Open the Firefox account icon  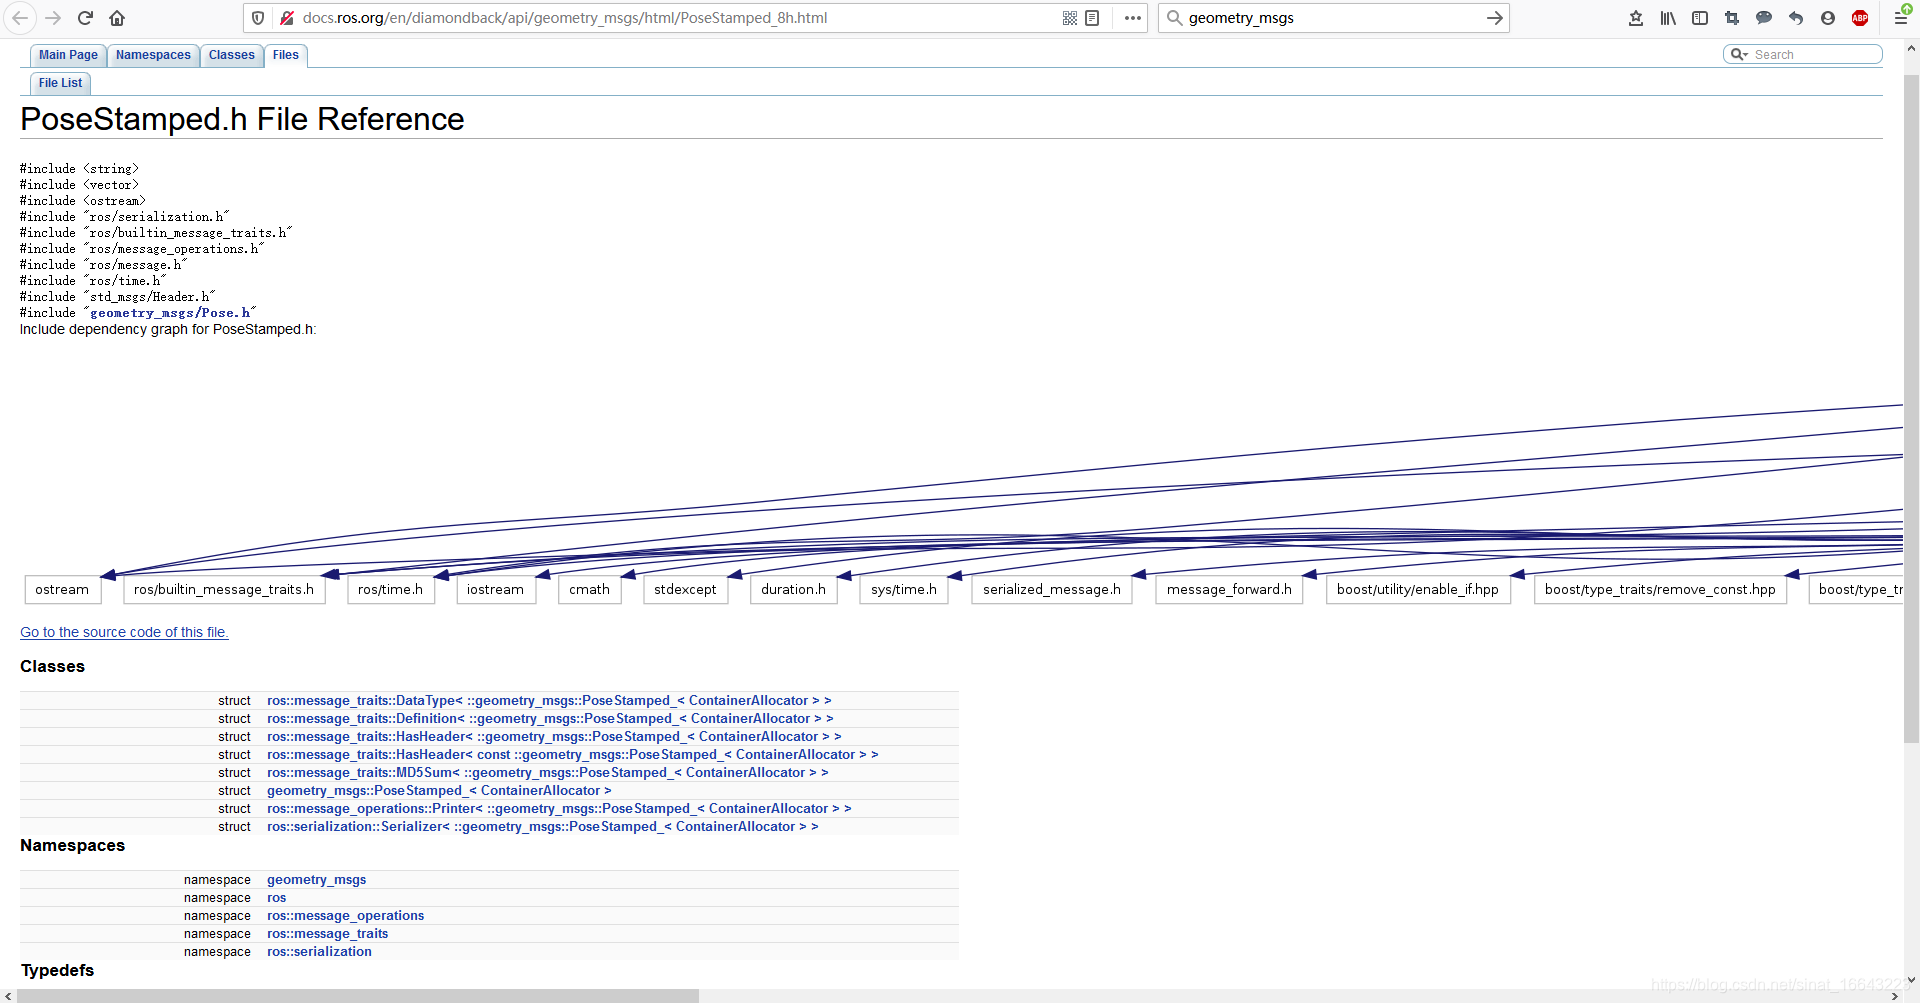[x=1828, y=18]
